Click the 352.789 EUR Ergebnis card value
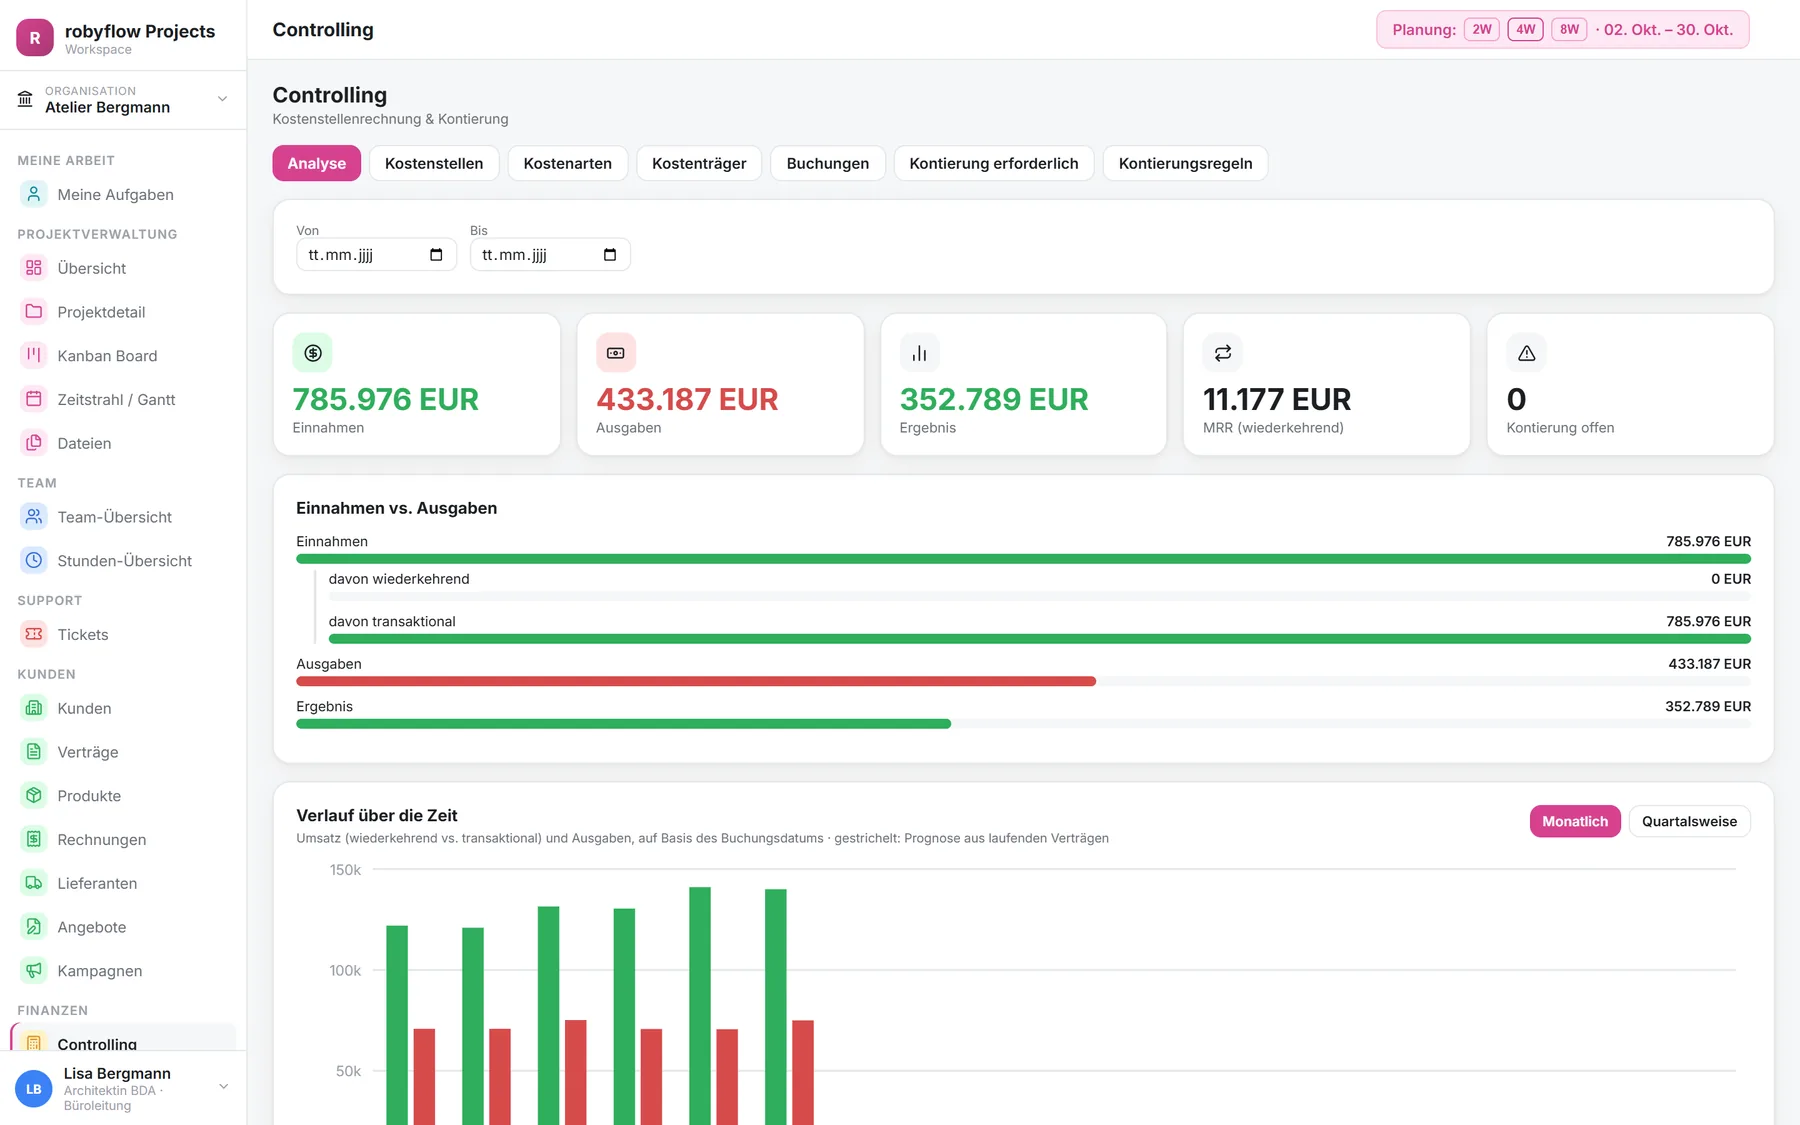 point(994,399)
